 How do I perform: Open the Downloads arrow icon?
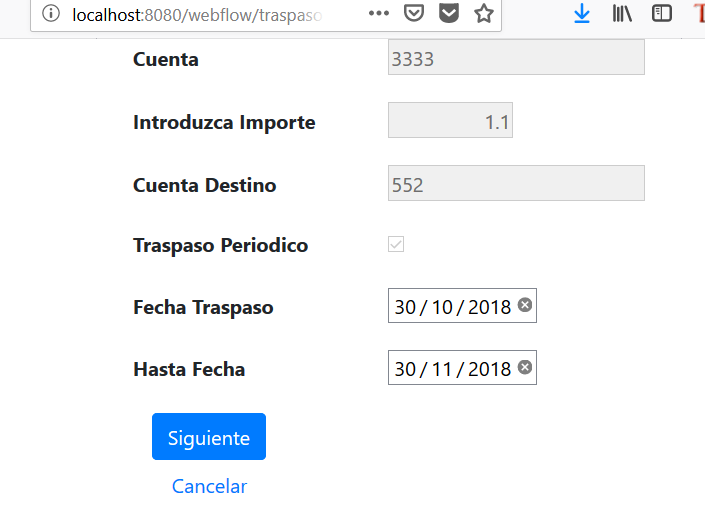[x=582, y=13]
